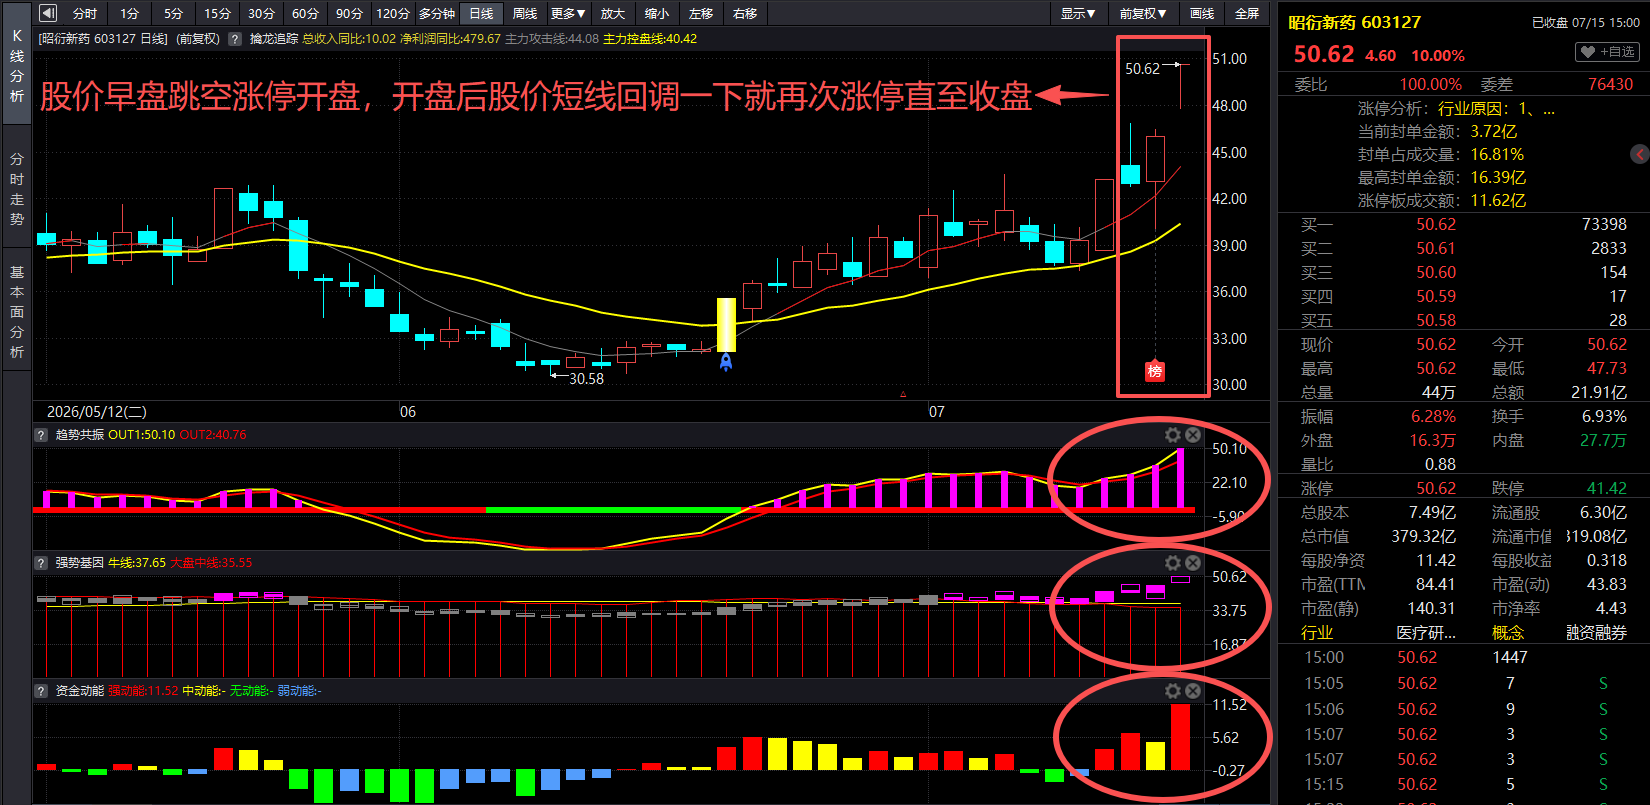
Task: Click the 买五 price 50.58
Action: pyautogui.click(x=1436, y=320)
